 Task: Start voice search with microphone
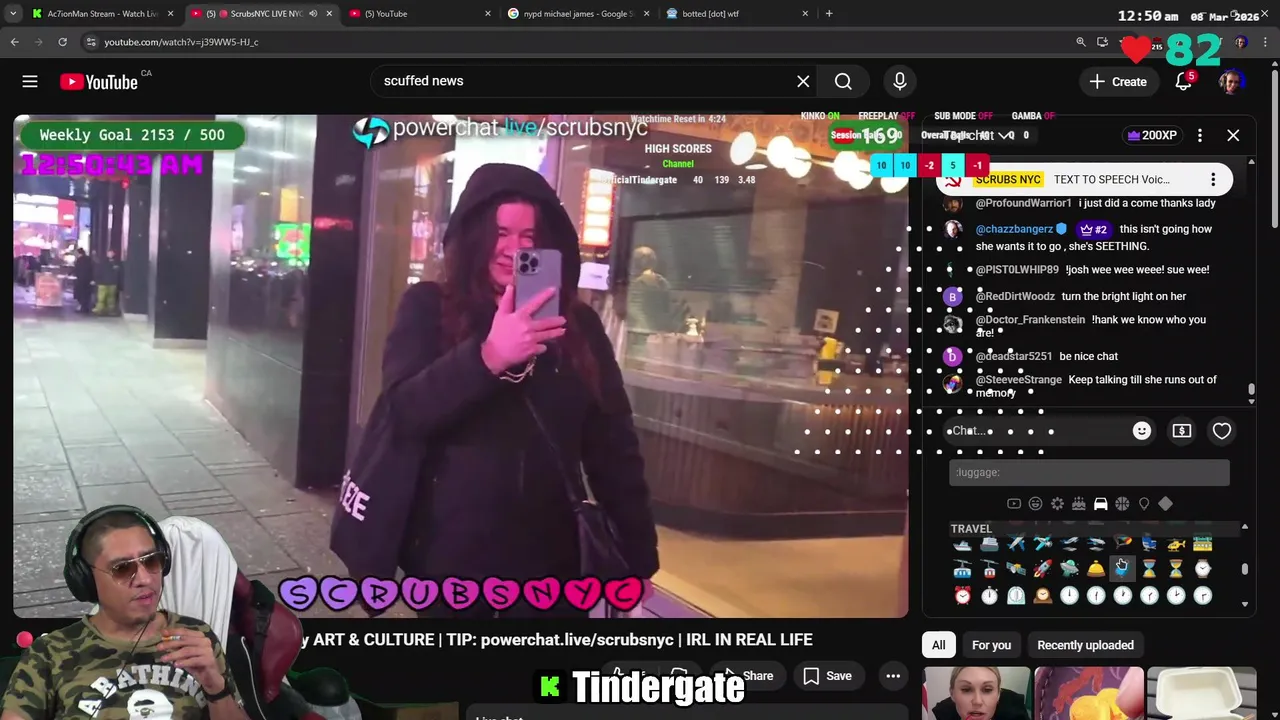click(900, 81)
